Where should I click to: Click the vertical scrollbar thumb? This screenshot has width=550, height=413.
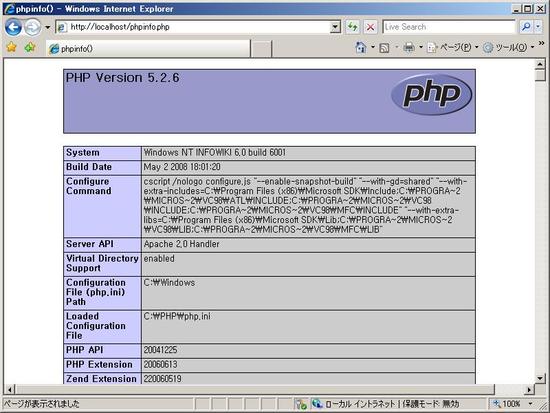tap(540, 75)
